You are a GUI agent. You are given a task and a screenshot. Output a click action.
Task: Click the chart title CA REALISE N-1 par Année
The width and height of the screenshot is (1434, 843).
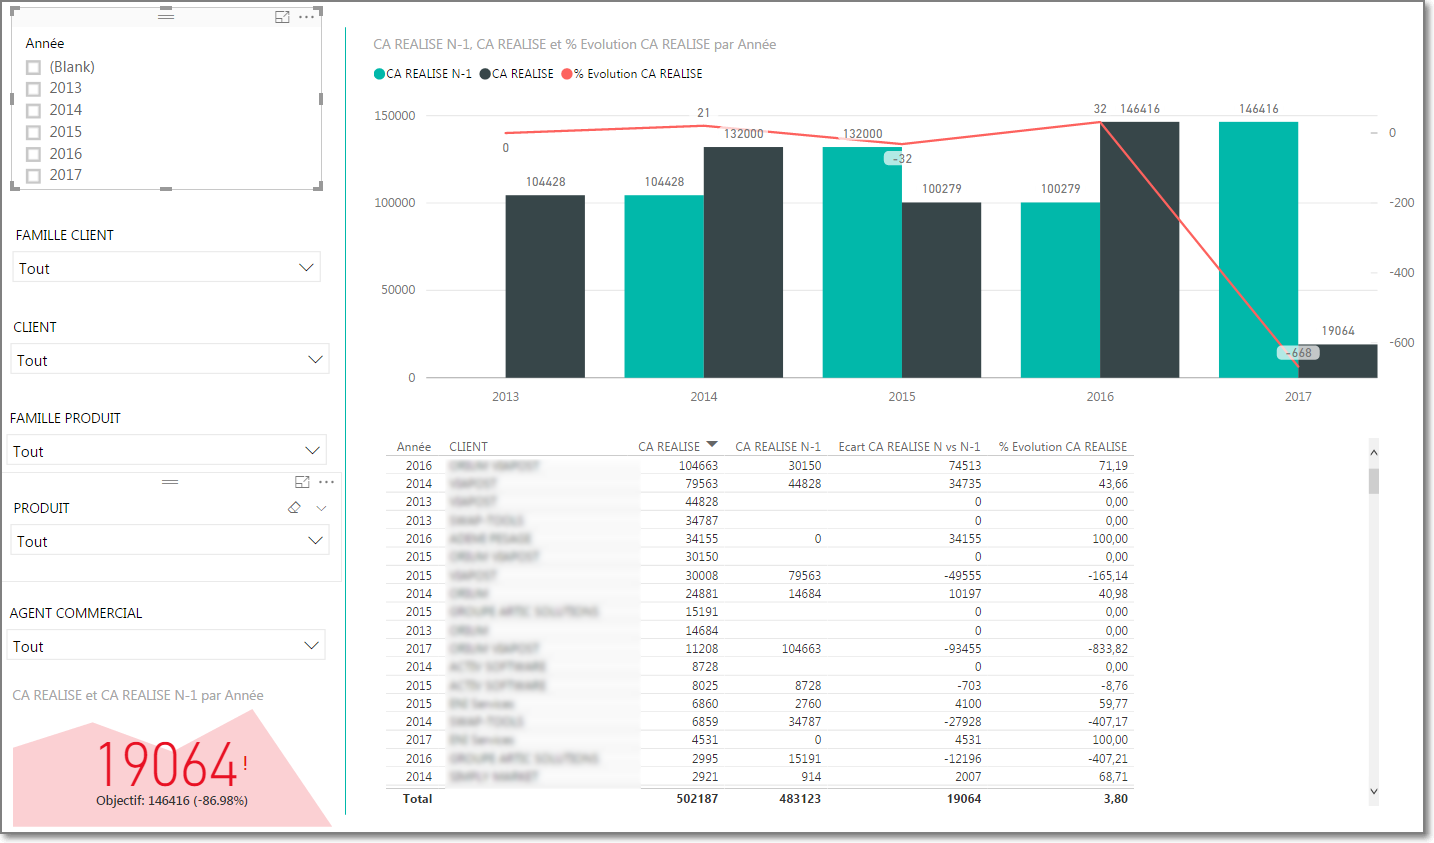click(x=574, y=44)
